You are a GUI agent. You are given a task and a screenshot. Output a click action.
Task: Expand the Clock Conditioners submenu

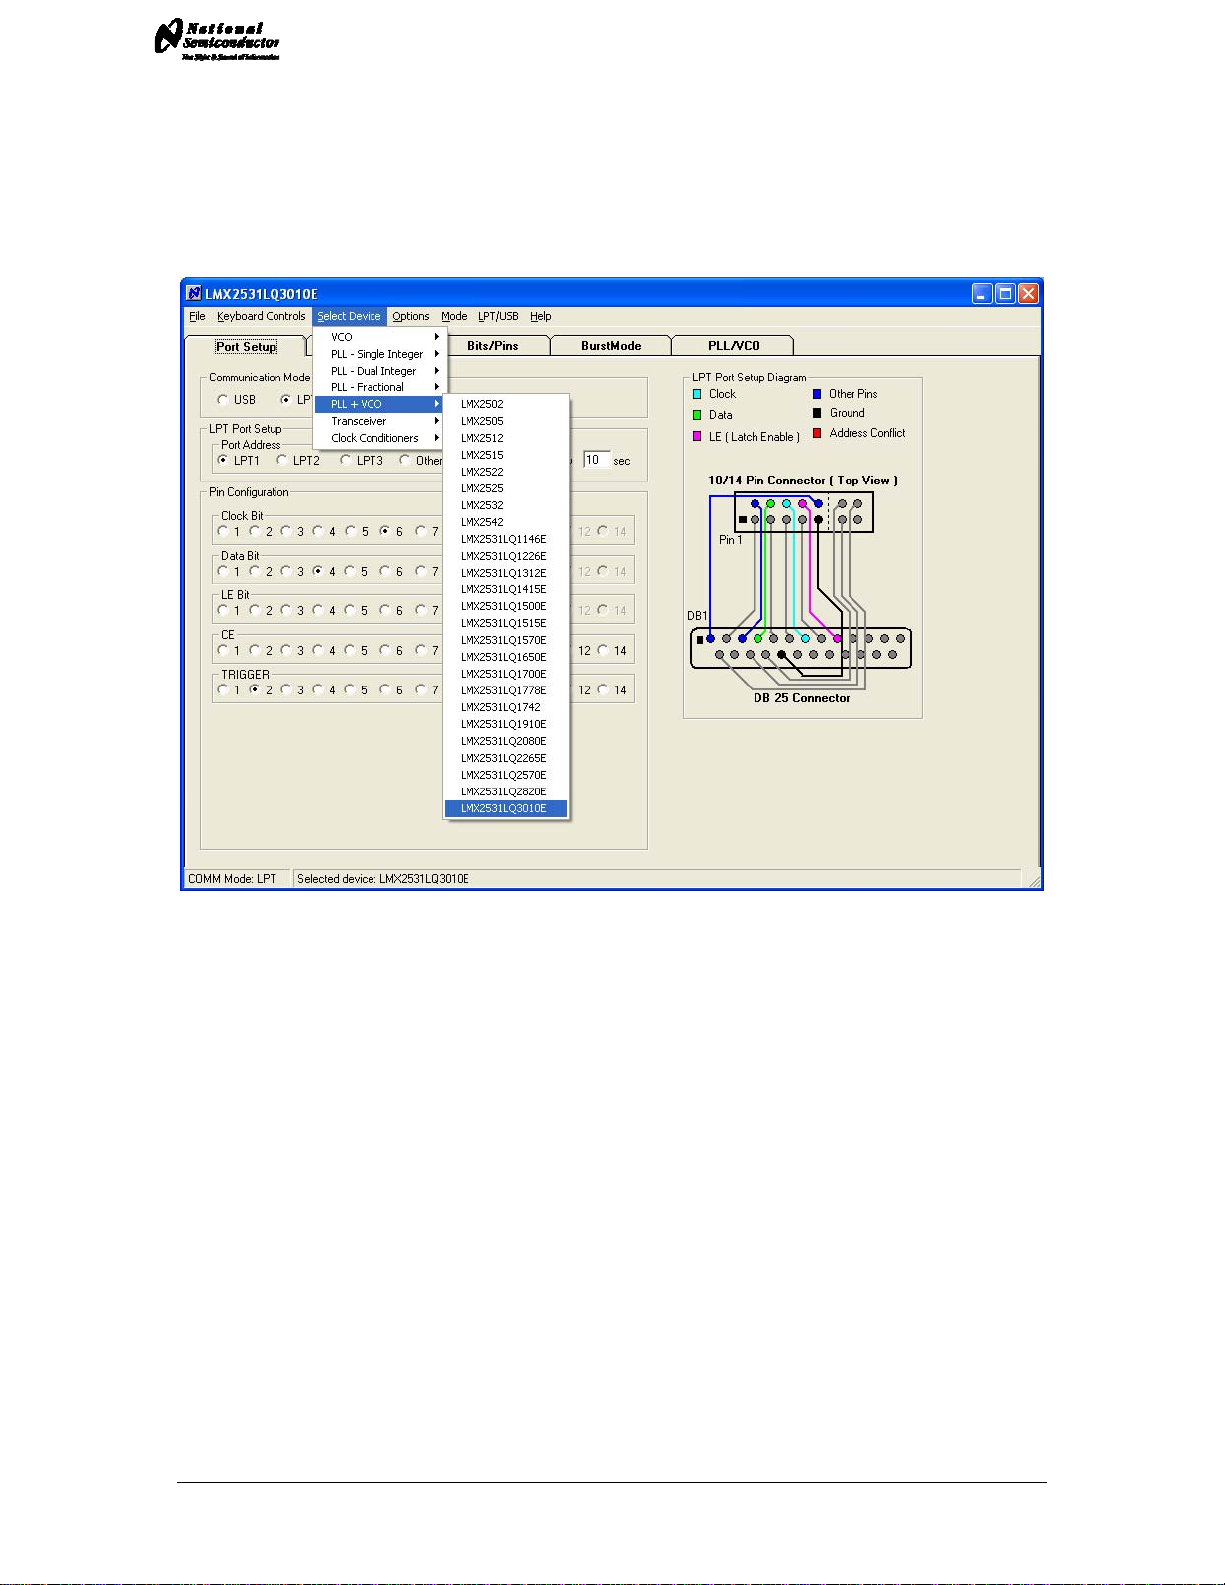tap(380, 438)
